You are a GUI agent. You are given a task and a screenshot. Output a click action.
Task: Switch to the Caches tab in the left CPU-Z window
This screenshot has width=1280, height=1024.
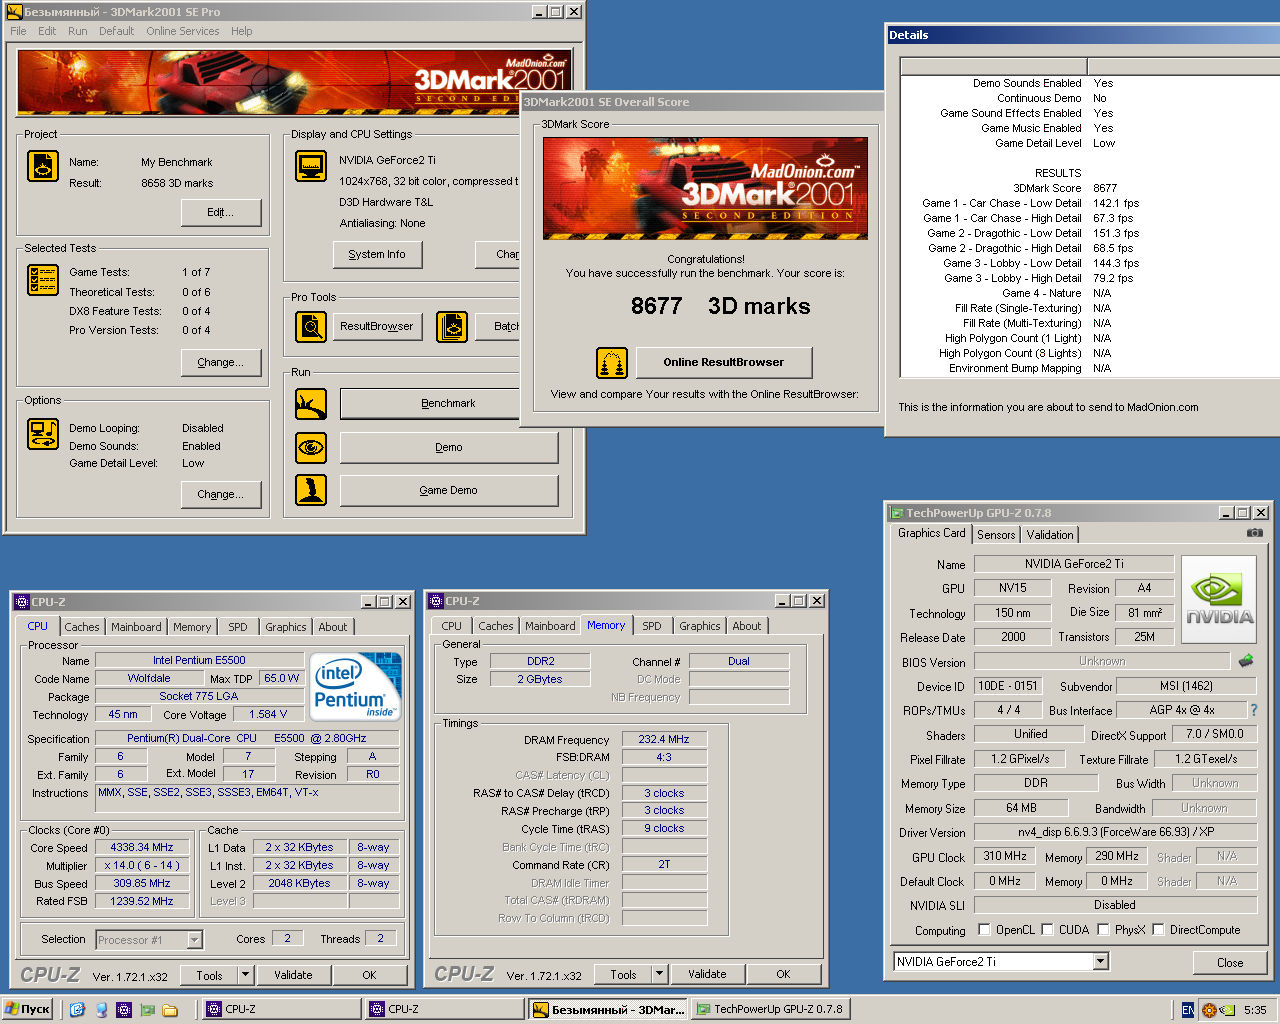[82, 627]
